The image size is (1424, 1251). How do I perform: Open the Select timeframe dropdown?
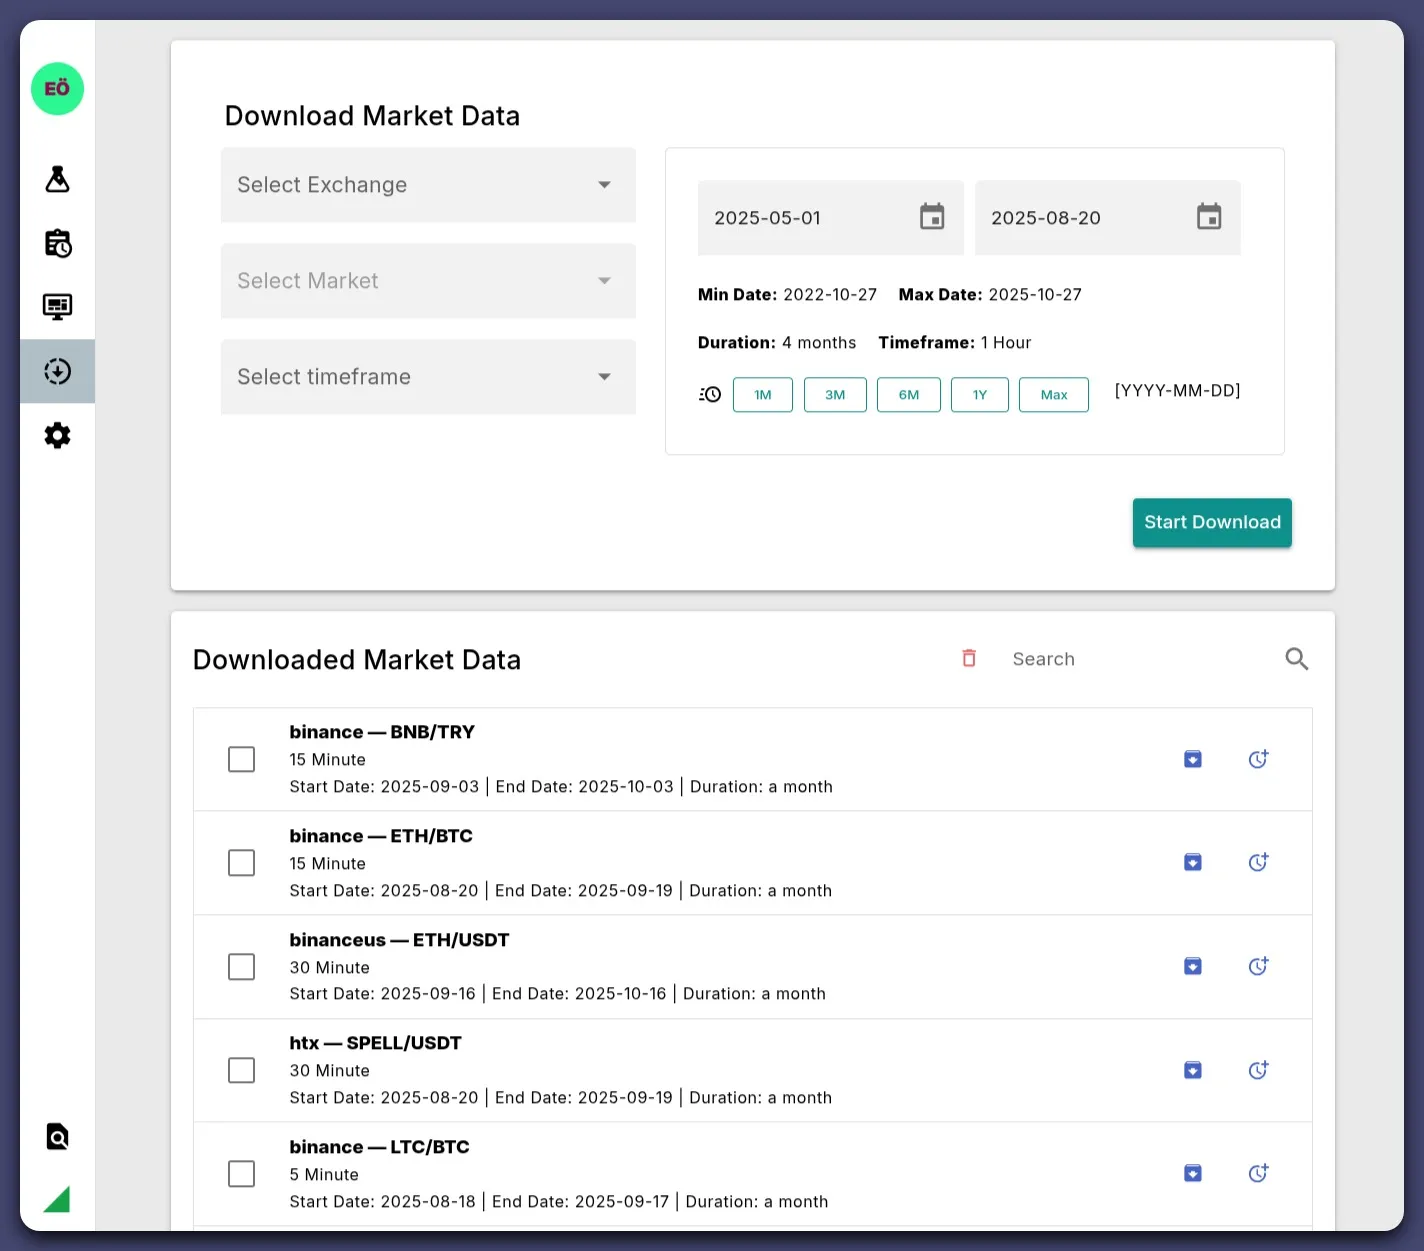click(x=427, y=377)
